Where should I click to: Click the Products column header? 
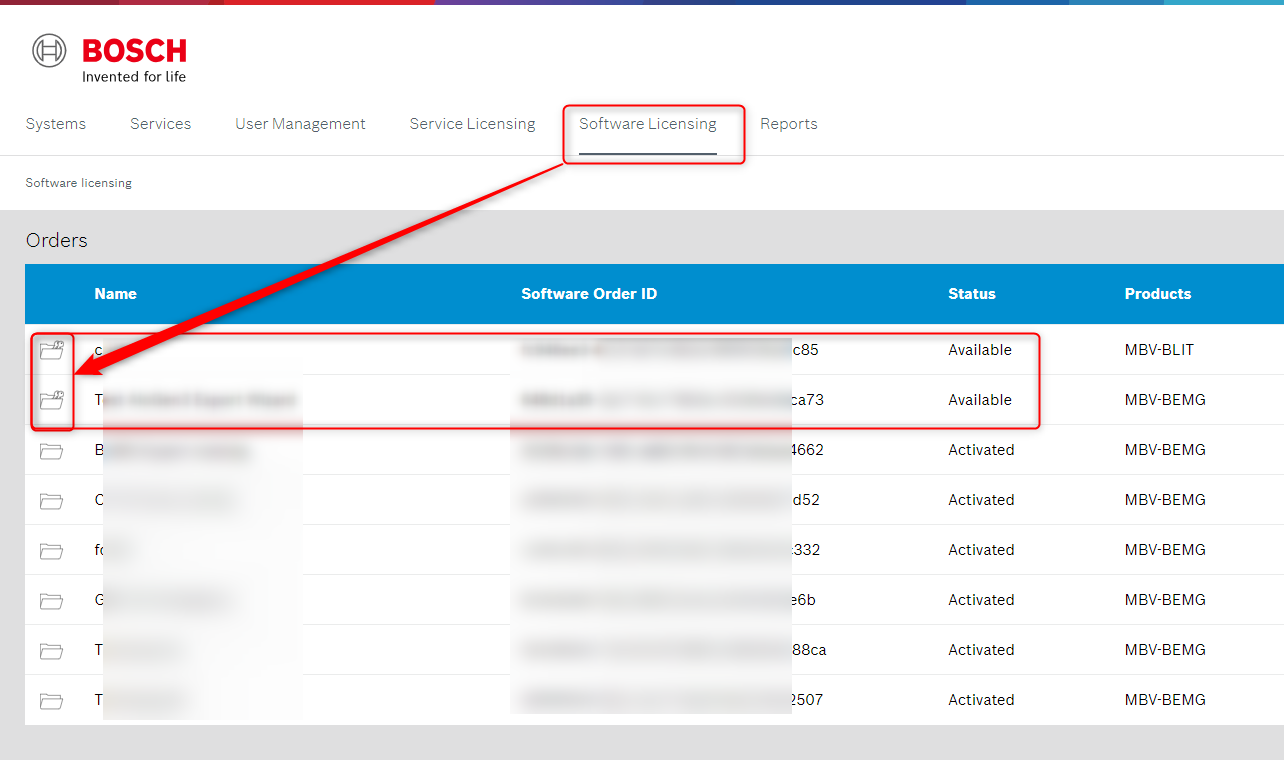[x=1157, y=294]
